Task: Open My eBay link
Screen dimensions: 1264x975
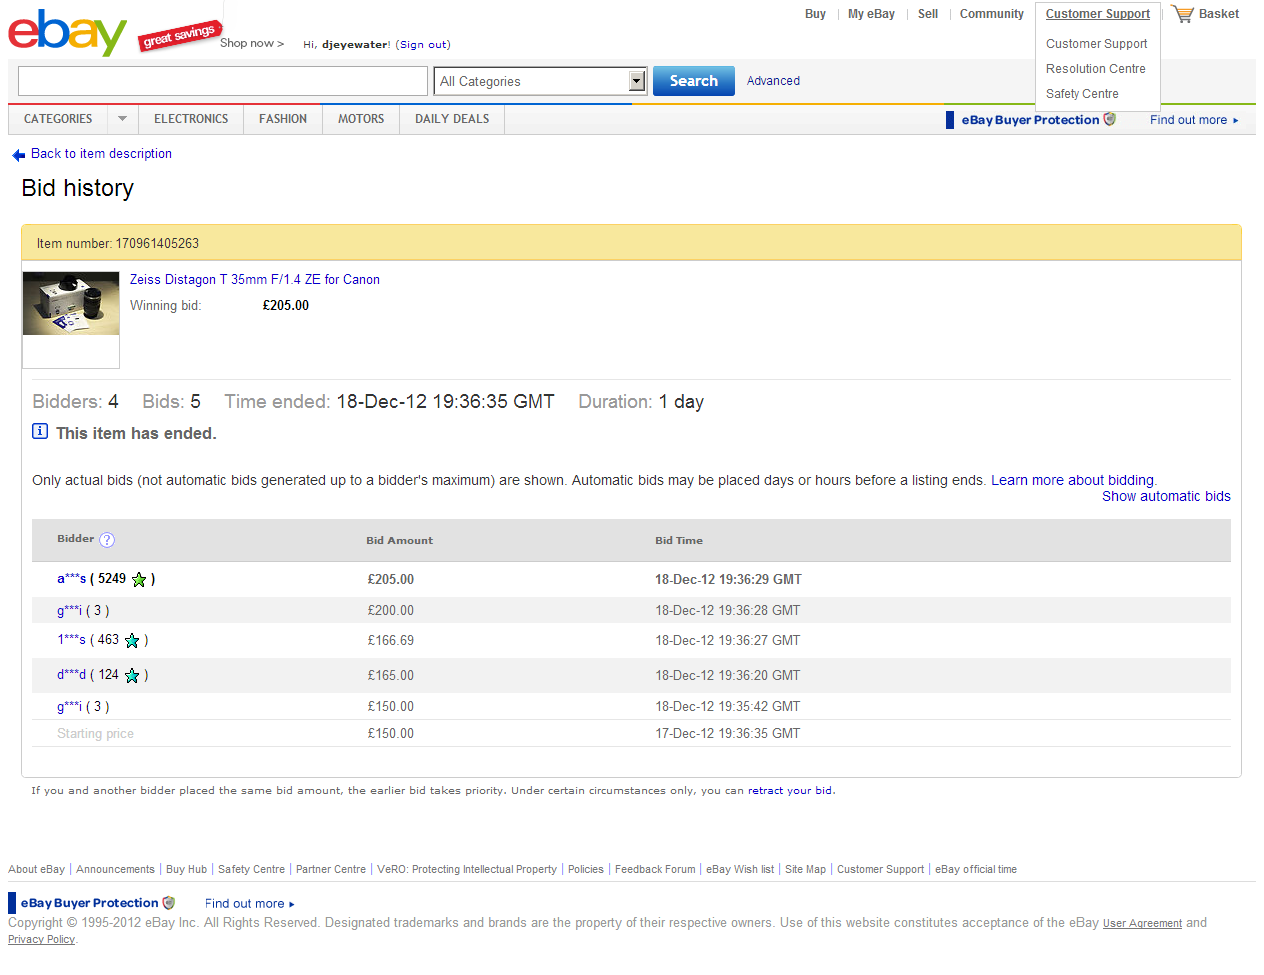Action: (871, 14)
